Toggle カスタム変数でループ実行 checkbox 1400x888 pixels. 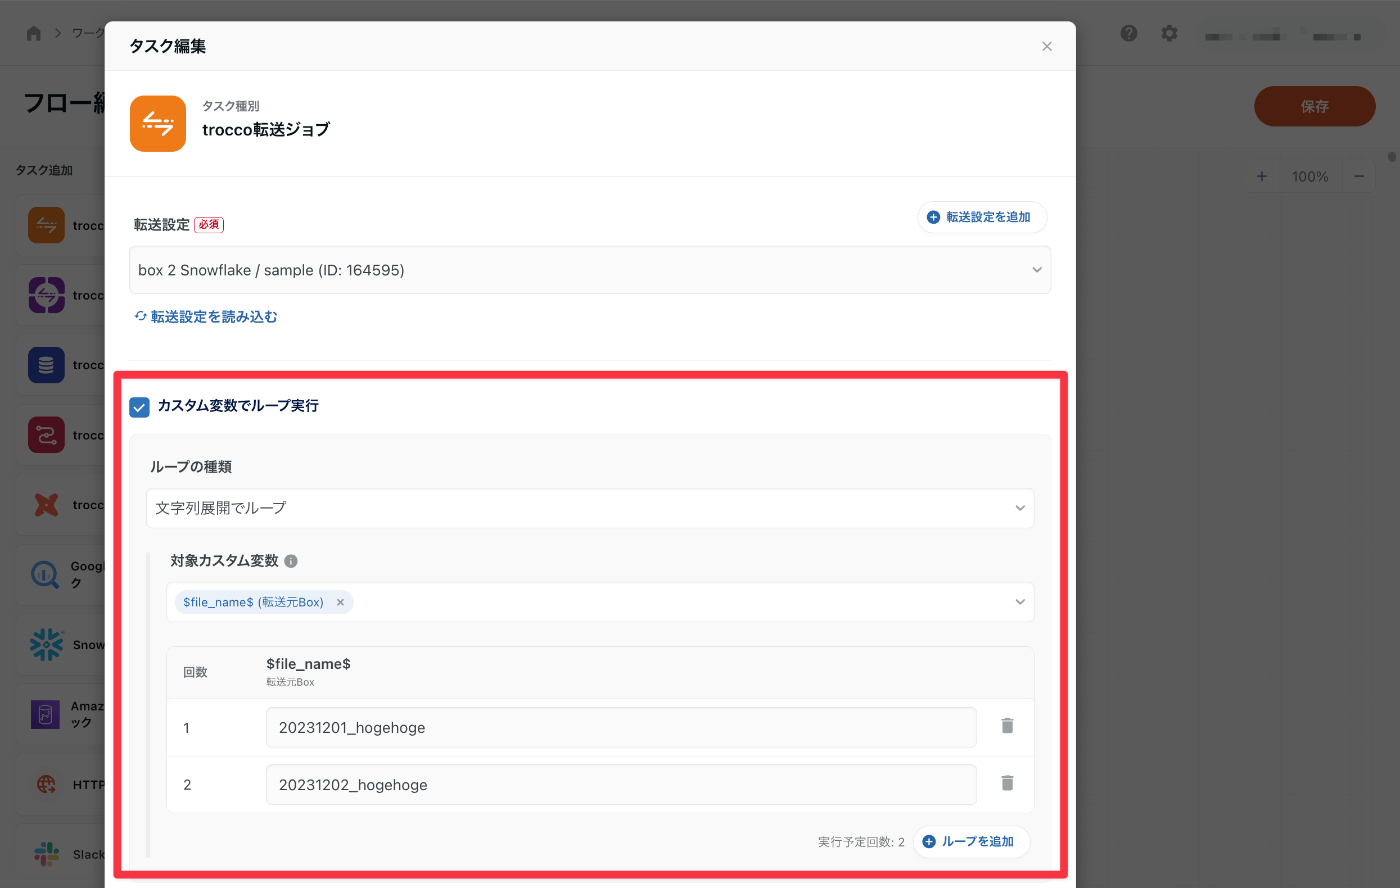tap(140, 406)
